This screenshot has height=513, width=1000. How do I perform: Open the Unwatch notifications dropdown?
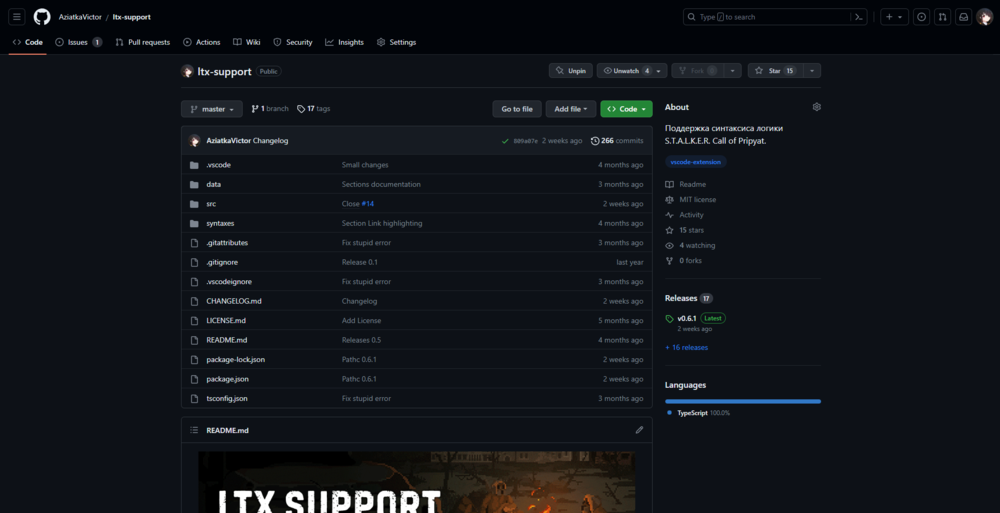point(632,71)
